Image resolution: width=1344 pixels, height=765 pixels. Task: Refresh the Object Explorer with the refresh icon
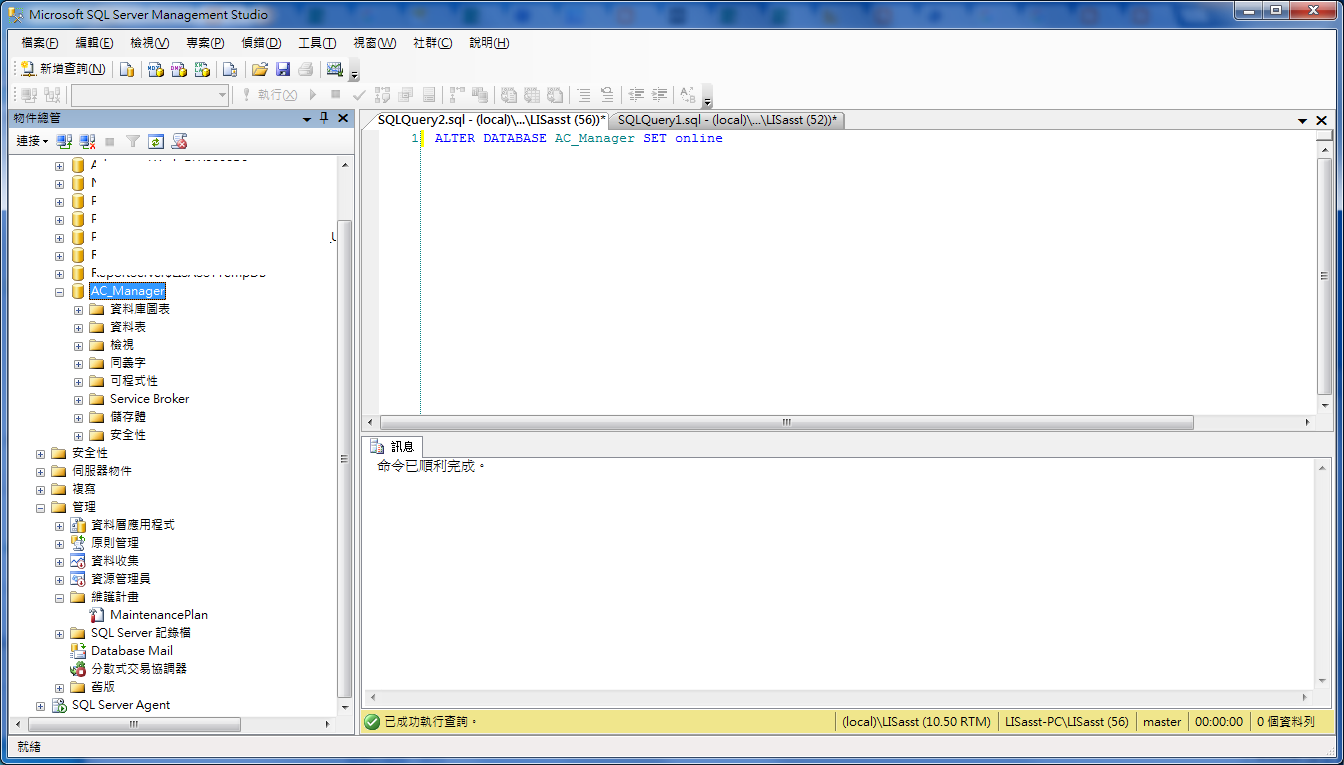(155, 141)
